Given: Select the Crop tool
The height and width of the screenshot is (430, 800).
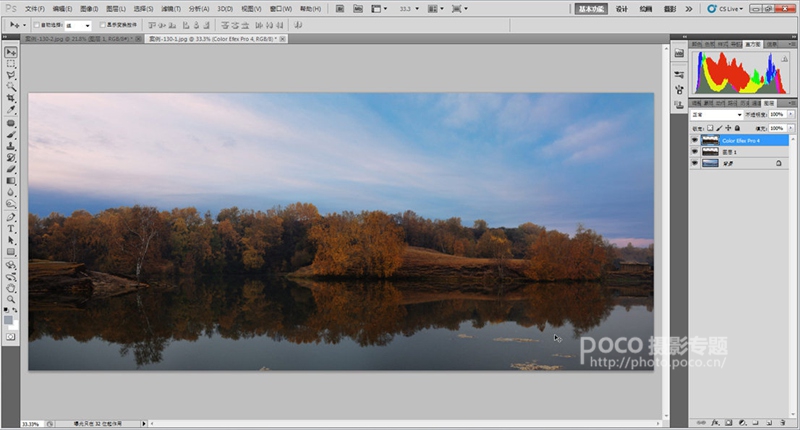Looking at the screenshot, I should [11, 98].
